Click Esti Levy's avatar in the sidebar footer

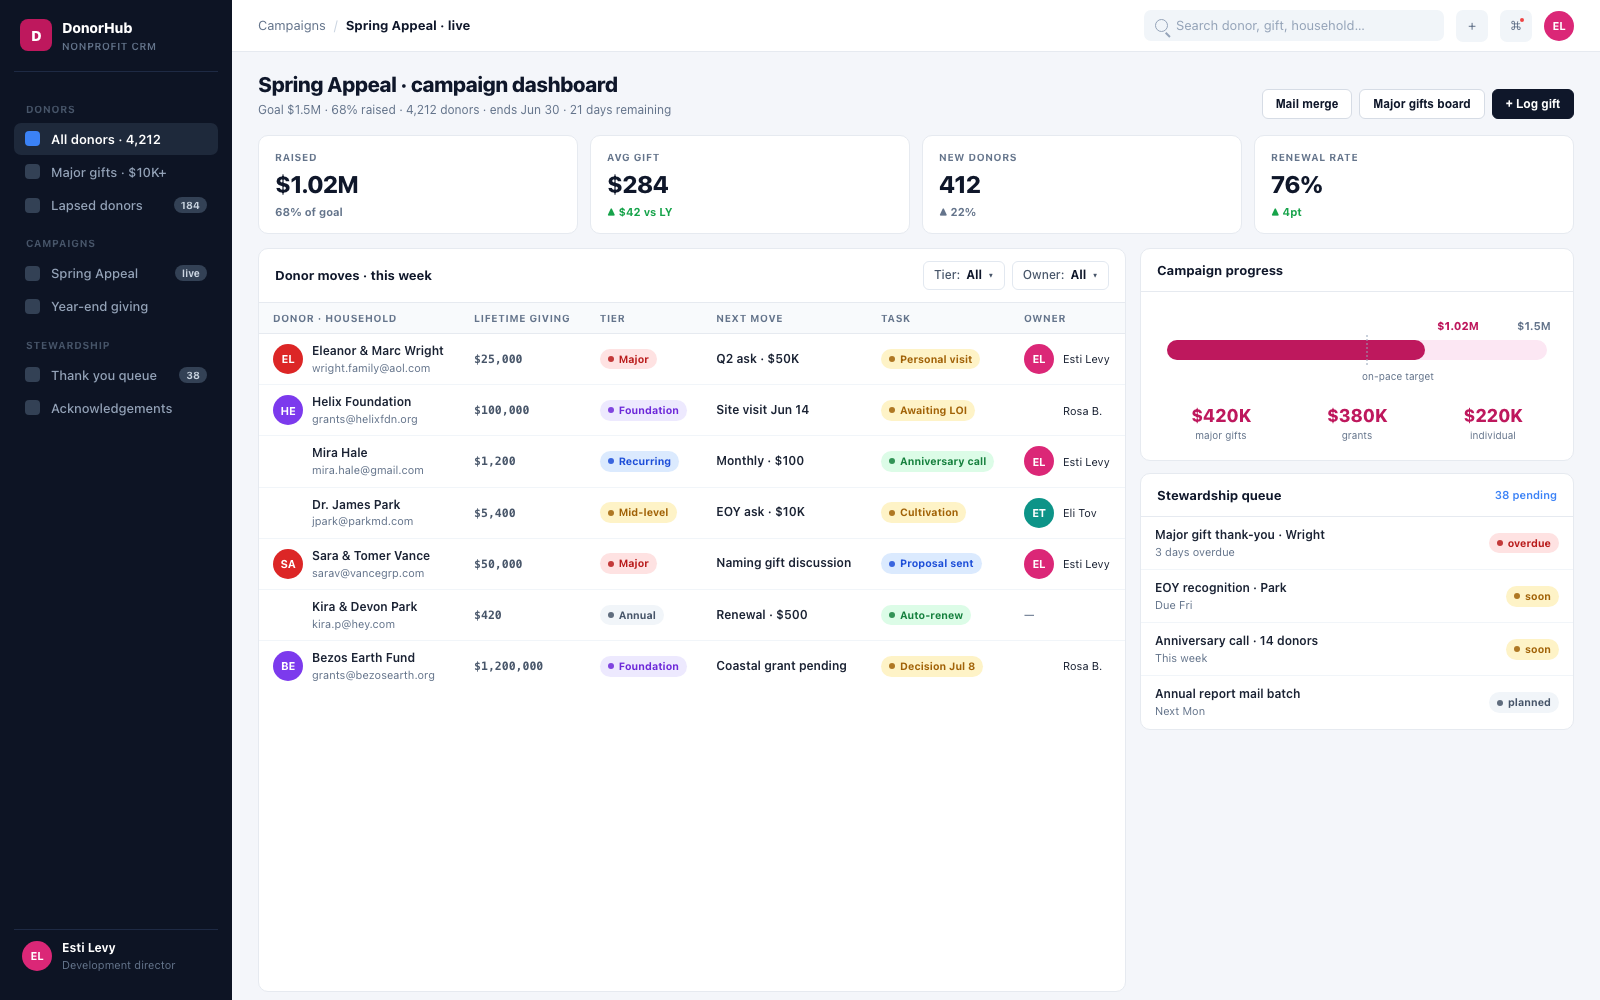pyautogui.click(x=37, y=956)
